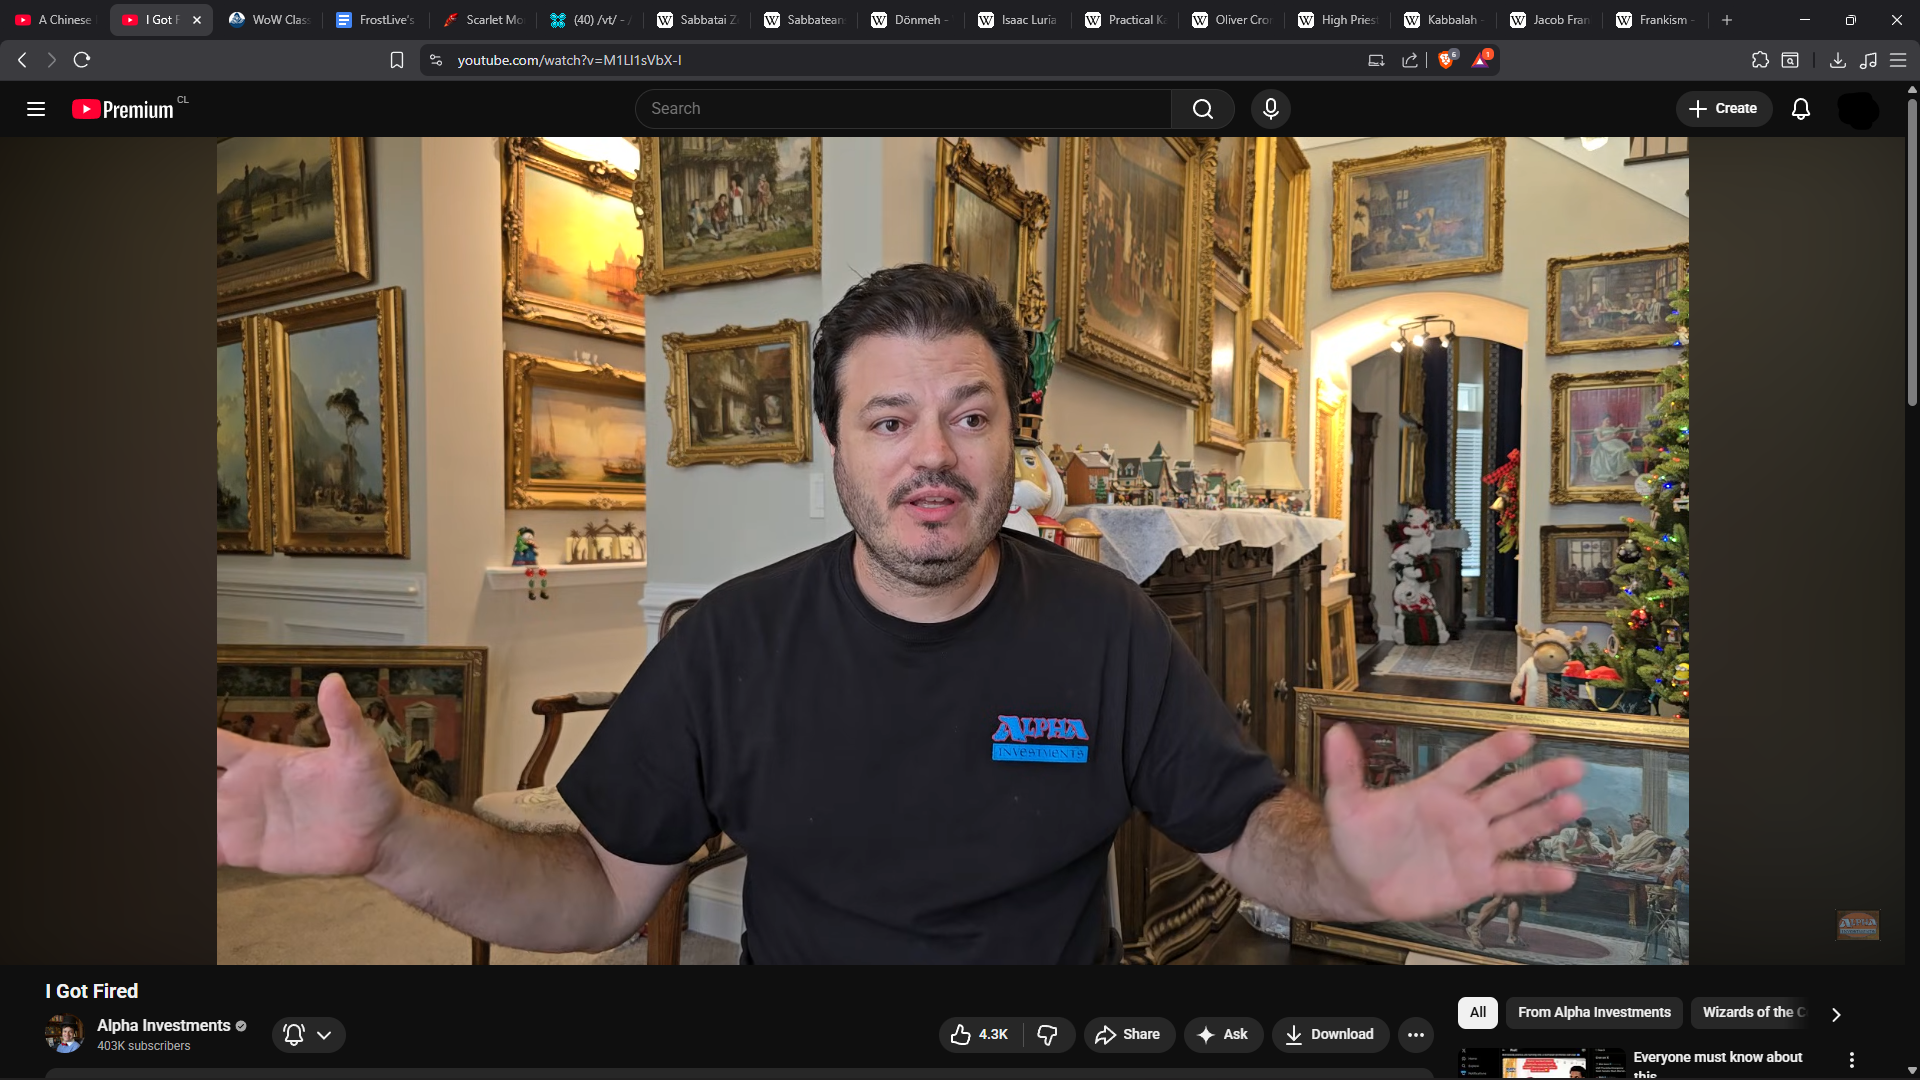Viewport: 1920px width, 1080px height.
Task: Select the All filter chip
Action: (1477, 1012)
